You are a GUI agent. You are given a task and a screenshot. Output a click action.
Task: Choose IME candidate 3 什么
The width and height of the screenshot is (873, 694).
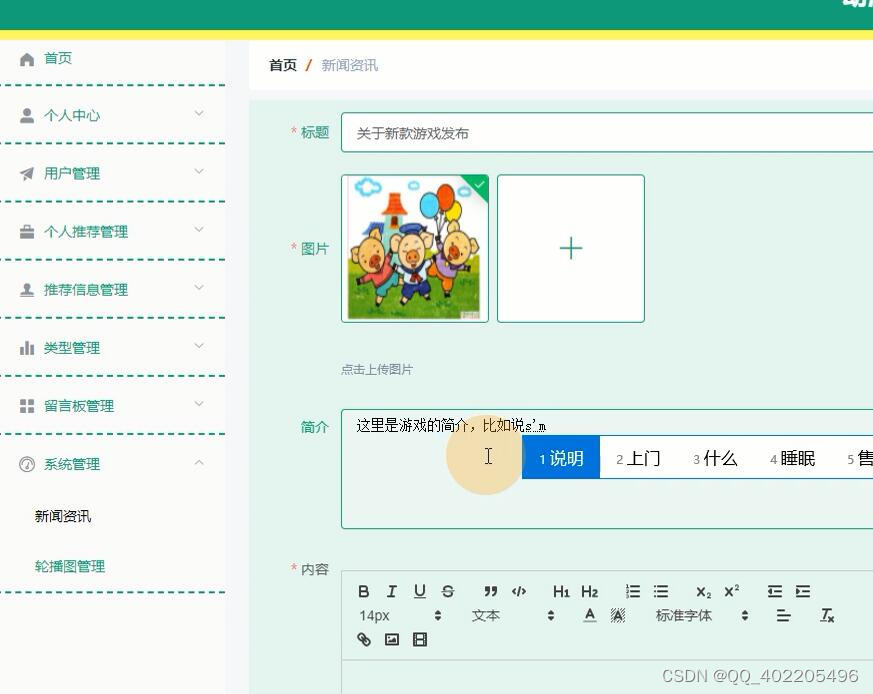pos(715,458)
